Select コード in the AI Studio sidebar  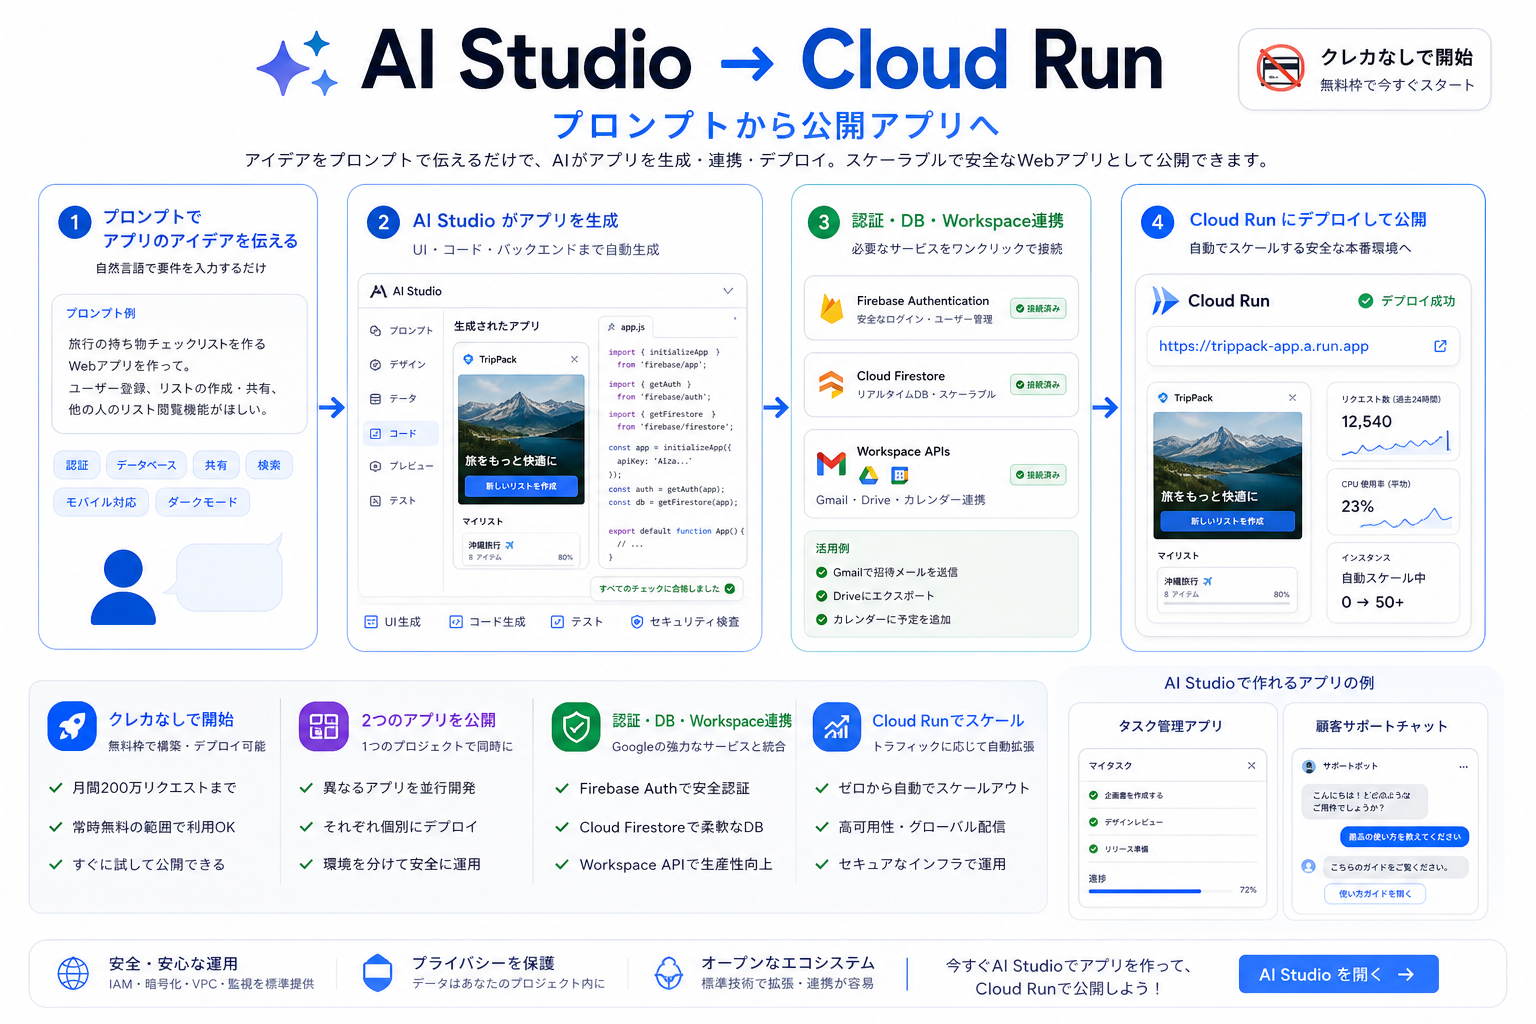pos(401,433)
